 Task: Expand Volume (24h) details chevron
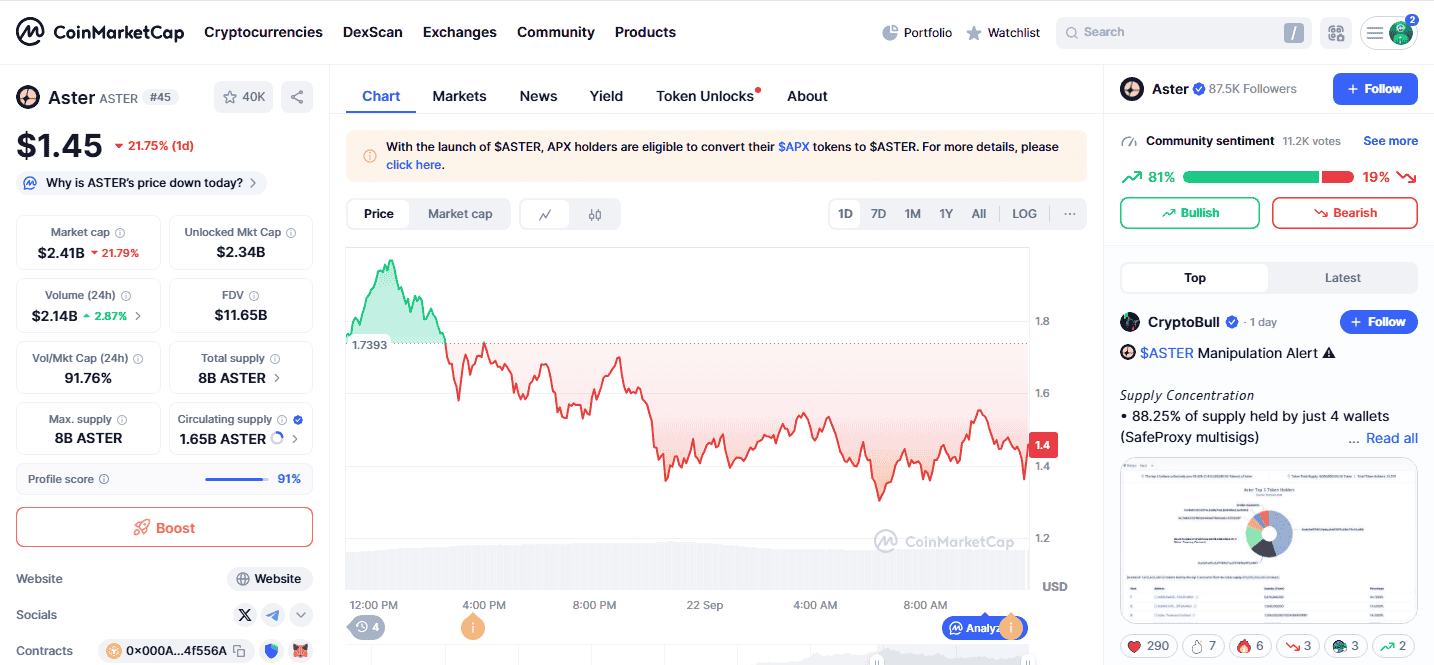click(138, 316)
